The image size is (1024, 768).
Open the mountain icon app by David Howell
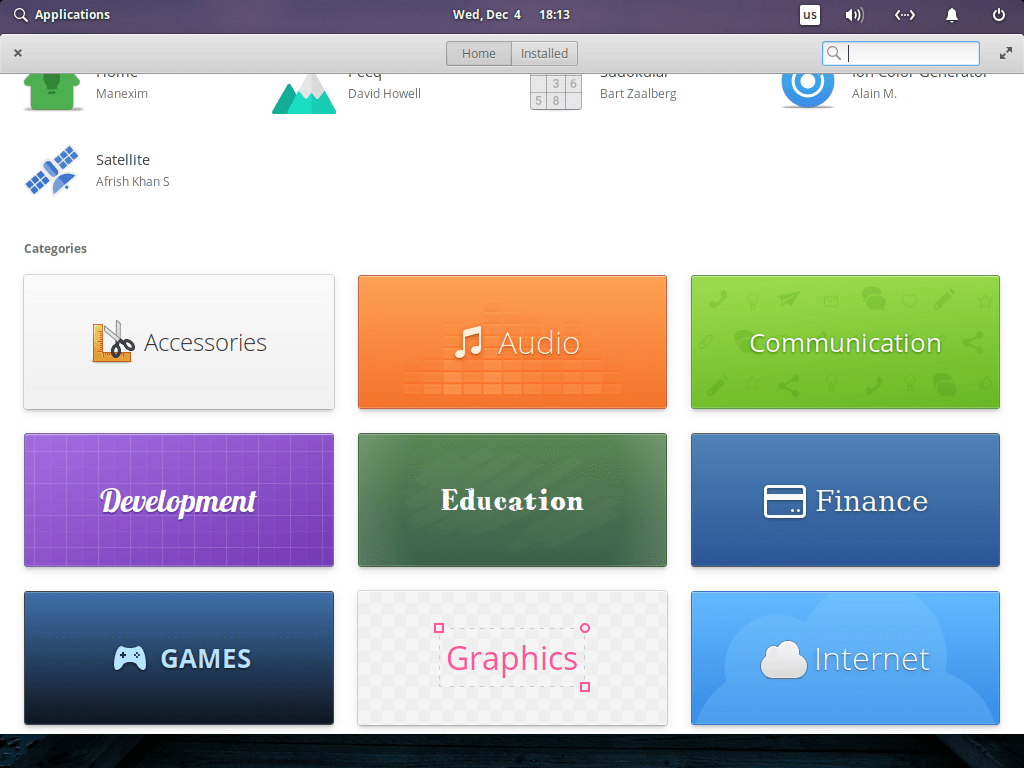304,94
